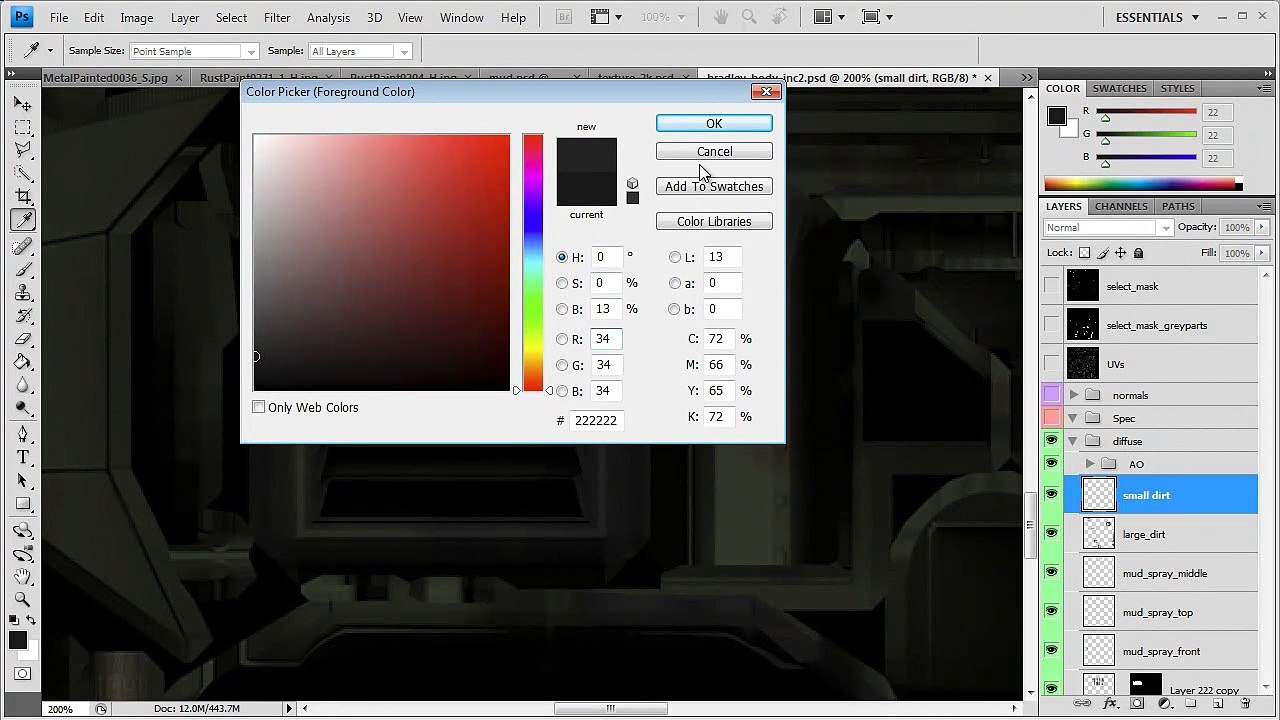Open the Layer menu
This screenshot has width=1280, height=720.
[185, 17]
